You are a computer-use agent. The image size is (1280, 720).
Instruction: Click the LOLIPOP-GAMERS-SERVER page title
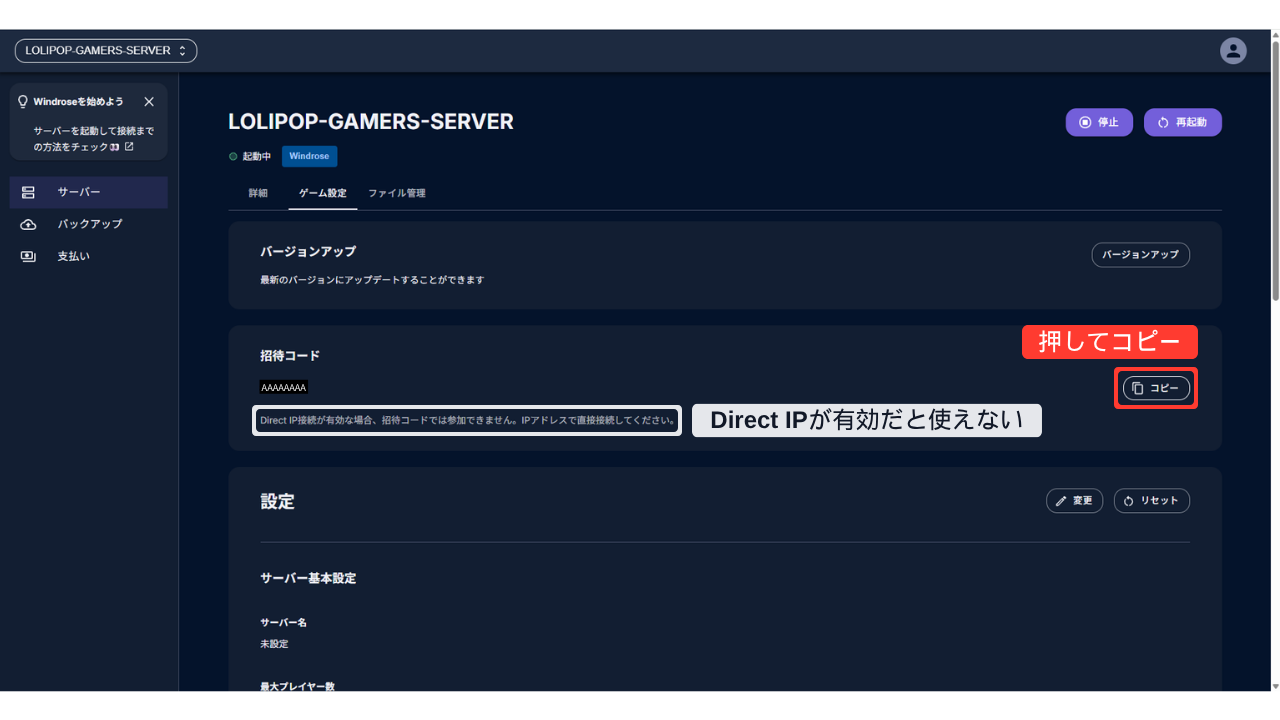(371, 122)
